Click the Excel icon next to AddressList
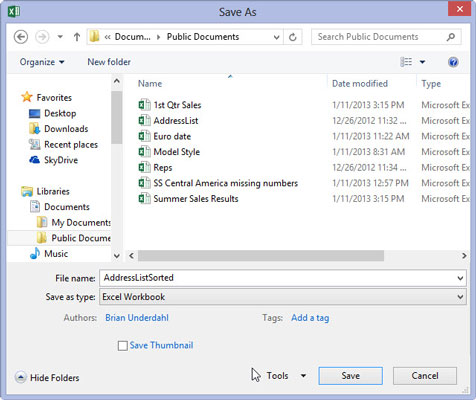 (144, 120)
